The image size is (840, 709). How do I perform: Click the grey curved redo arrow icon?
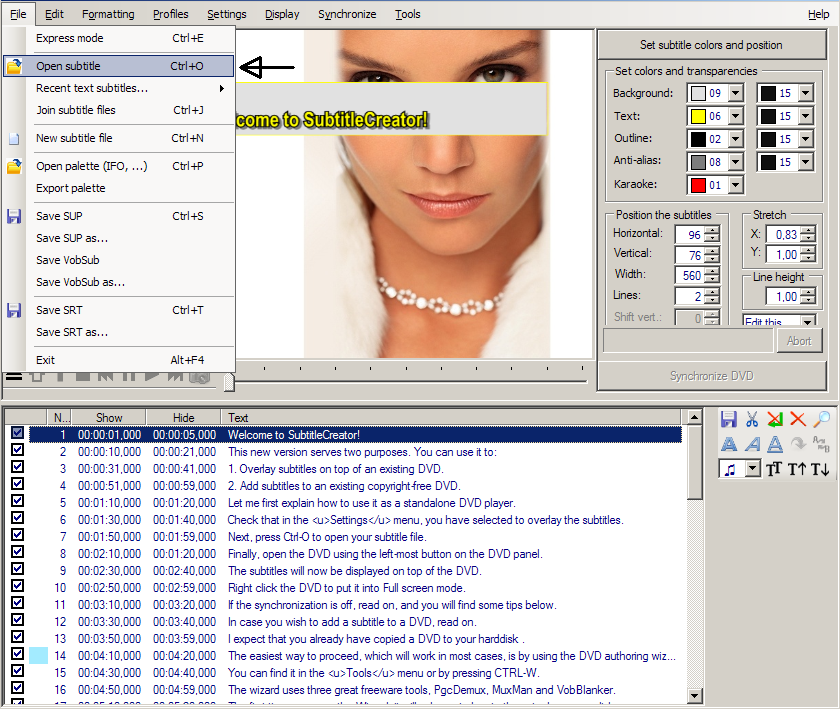point(798,444)
